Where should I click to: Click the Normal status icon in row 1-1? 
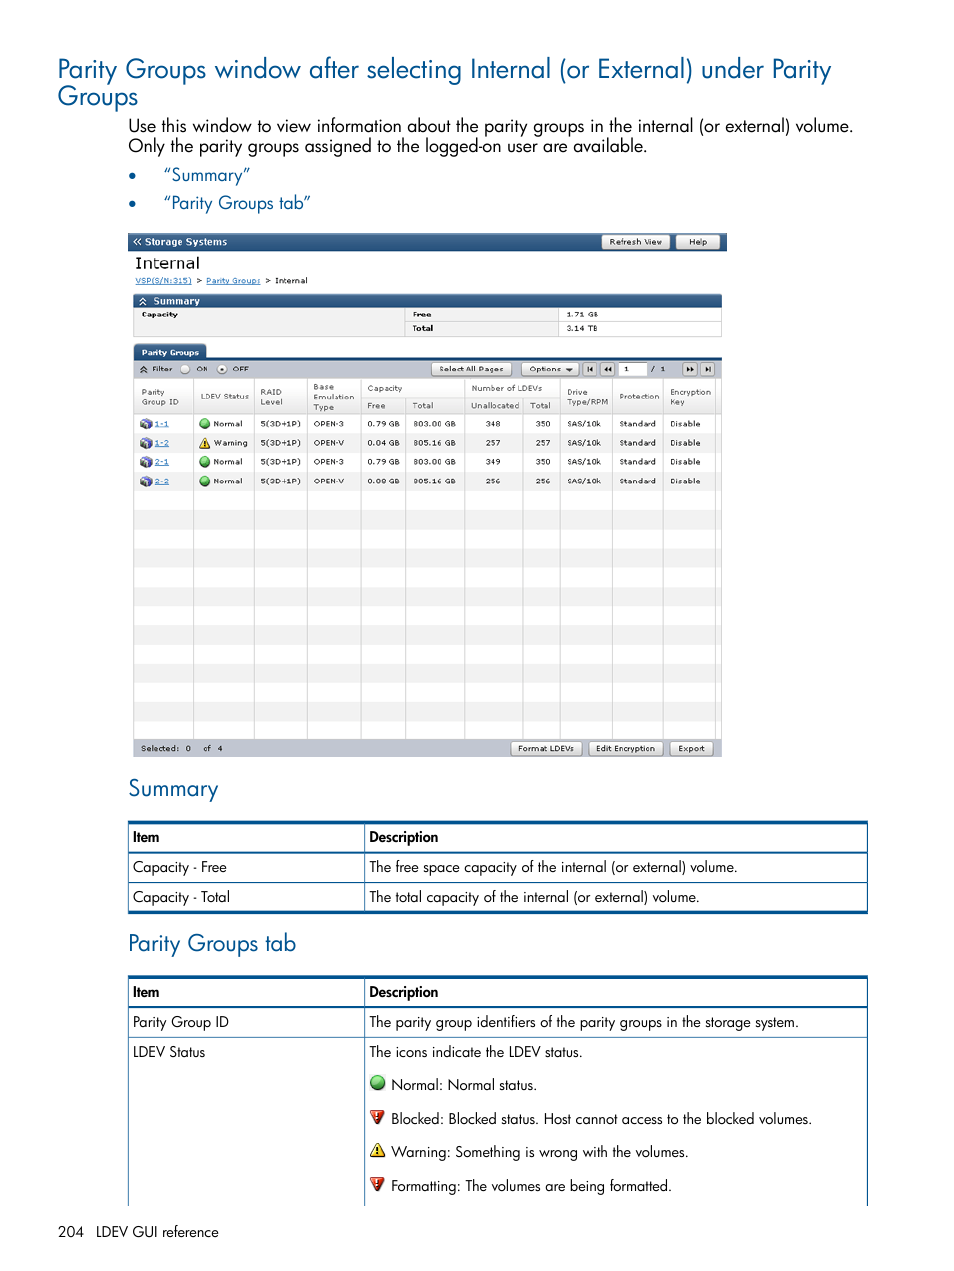click(x=204, y=424)
